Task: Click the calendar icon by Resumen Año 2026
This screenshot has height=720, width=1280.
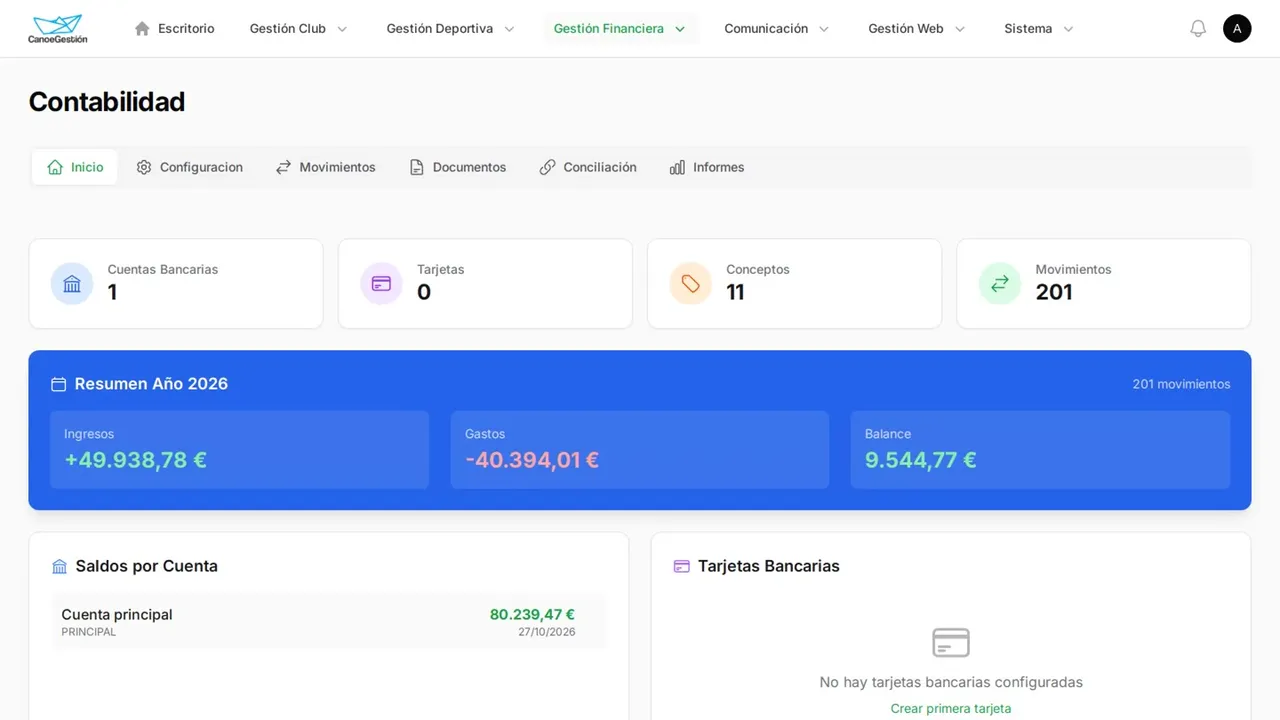Action: coord(58,384)
